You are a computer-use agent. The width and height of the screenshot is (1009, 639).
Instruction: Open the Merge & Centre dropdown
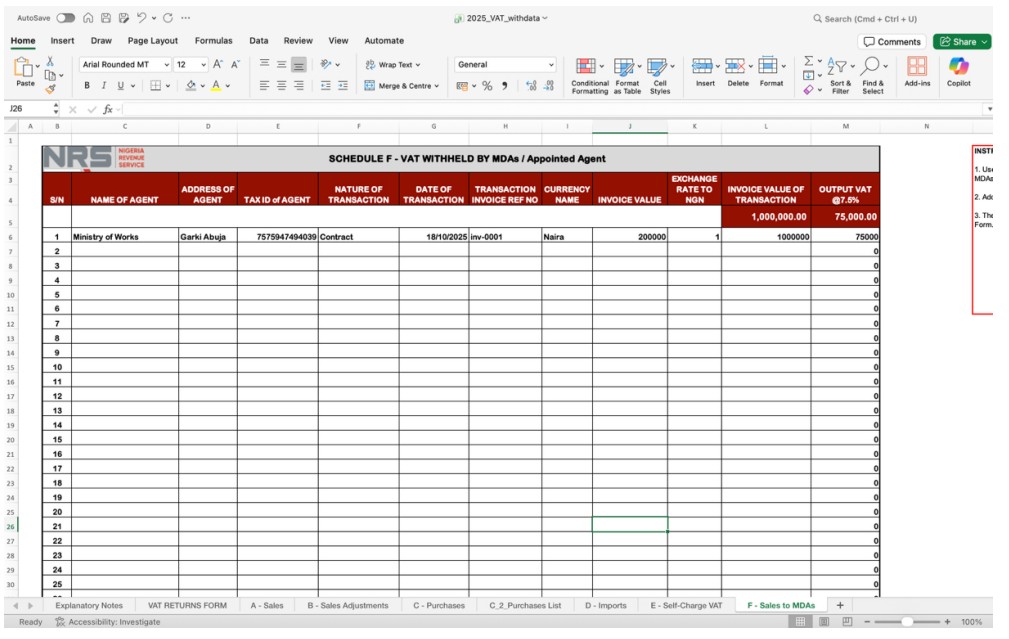coord(436,86)
